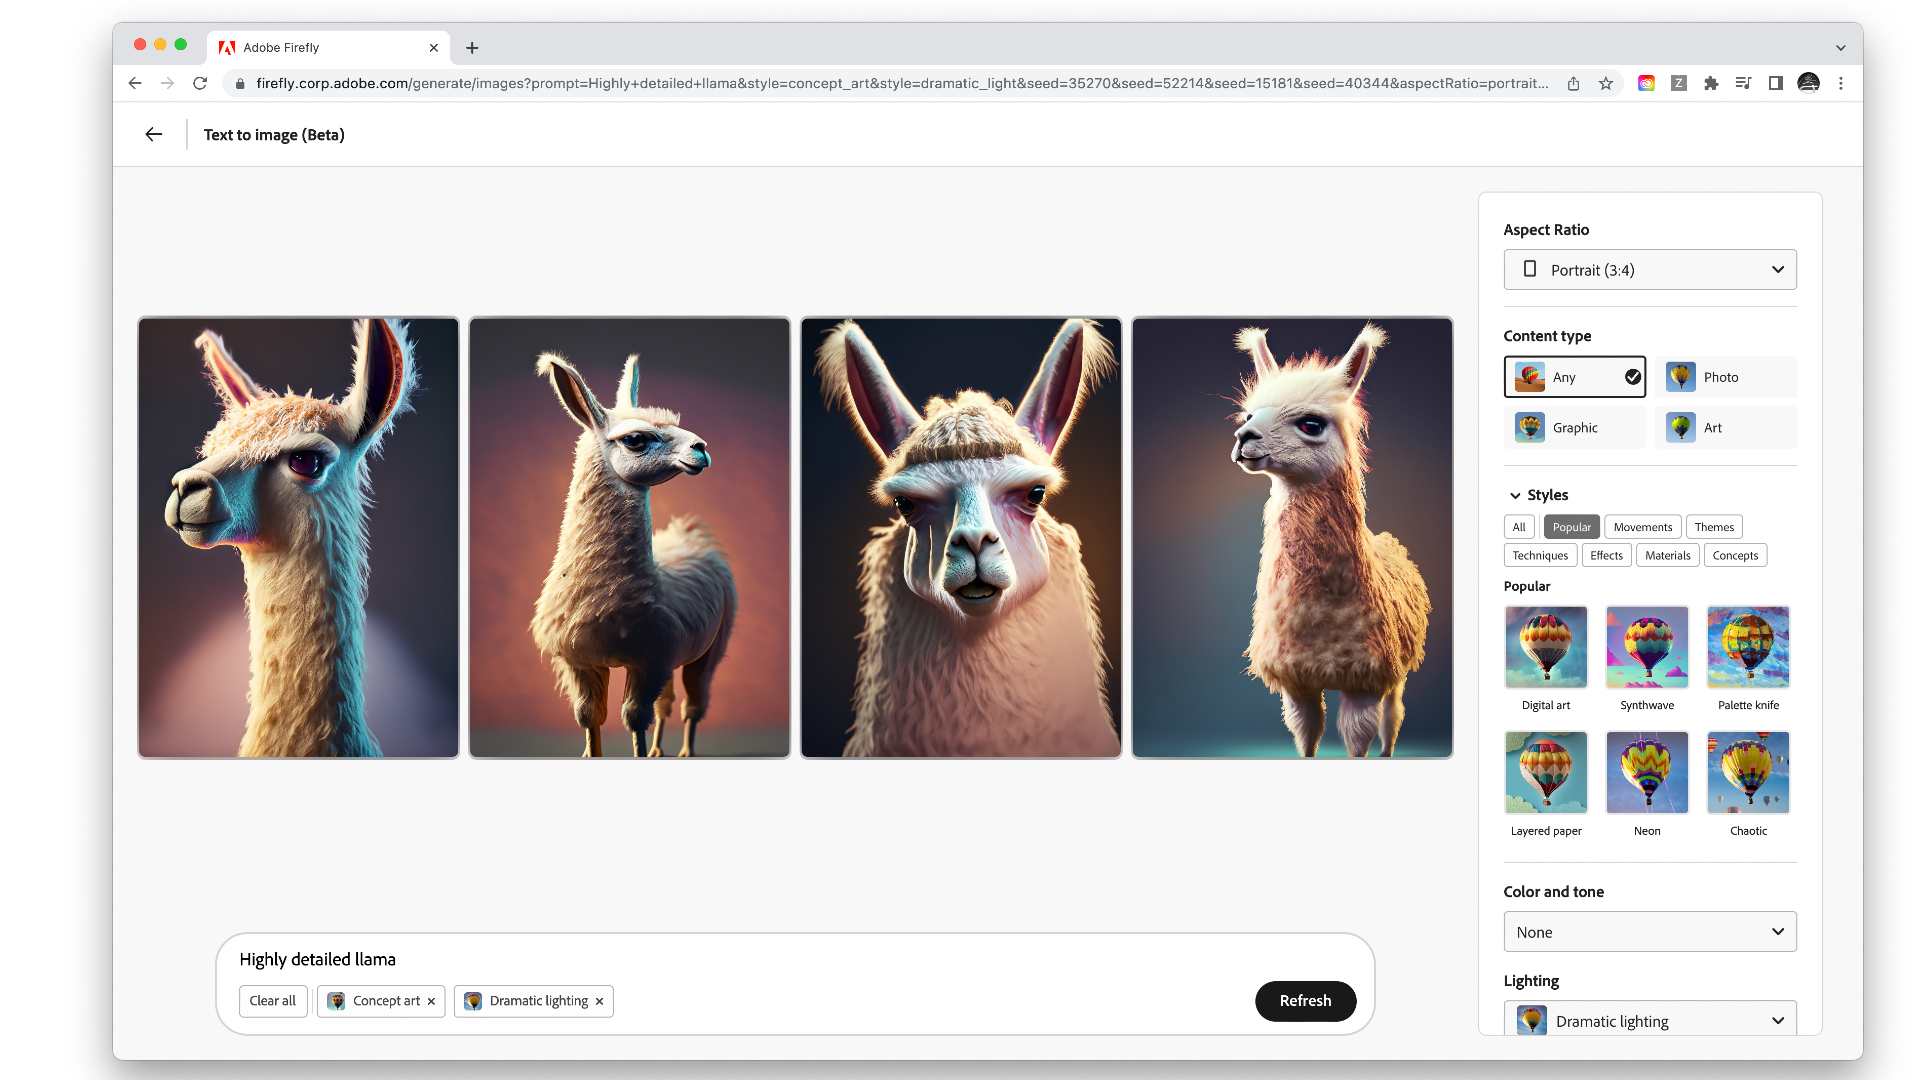Remove the Dramatic lighting tag
Screen dimensions: 1920x1080
(x=599, y=1001)
